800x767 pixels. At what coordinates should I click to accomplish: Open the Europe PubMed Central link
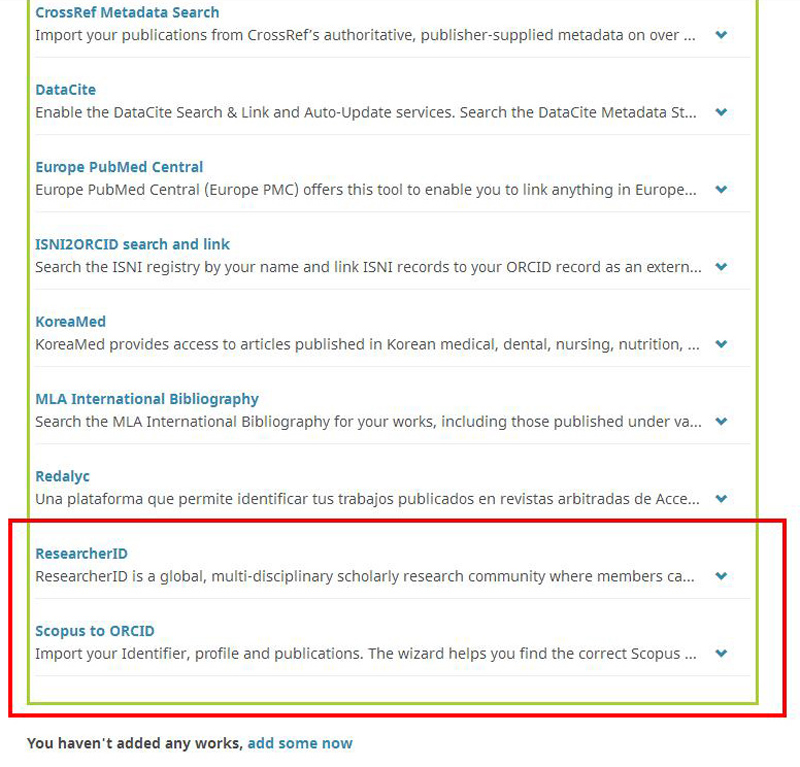[119, 167]
